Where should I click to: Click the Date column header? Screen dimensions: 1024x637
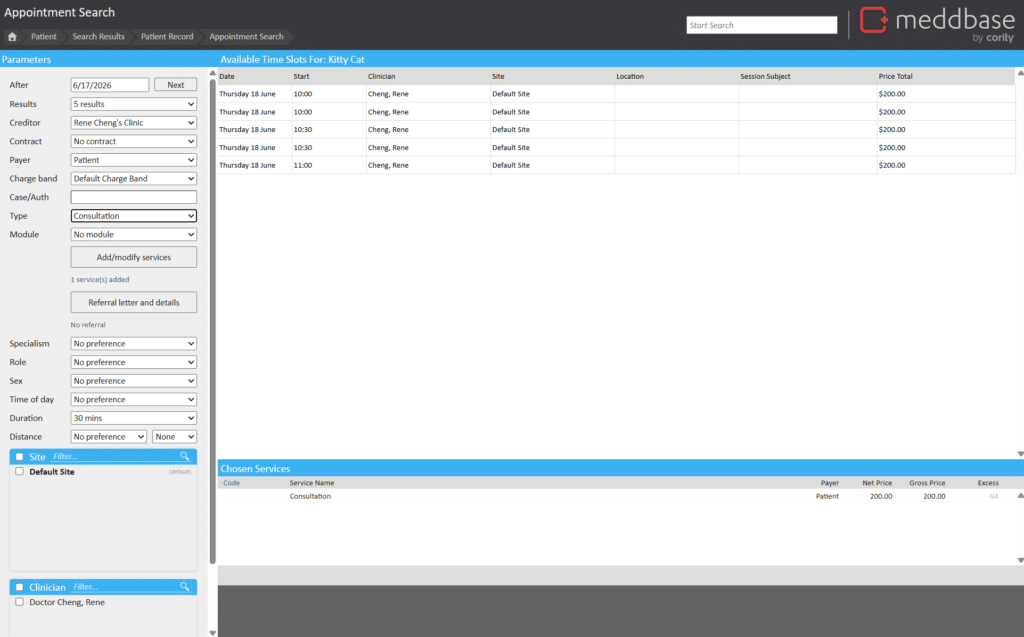(227, 76)
